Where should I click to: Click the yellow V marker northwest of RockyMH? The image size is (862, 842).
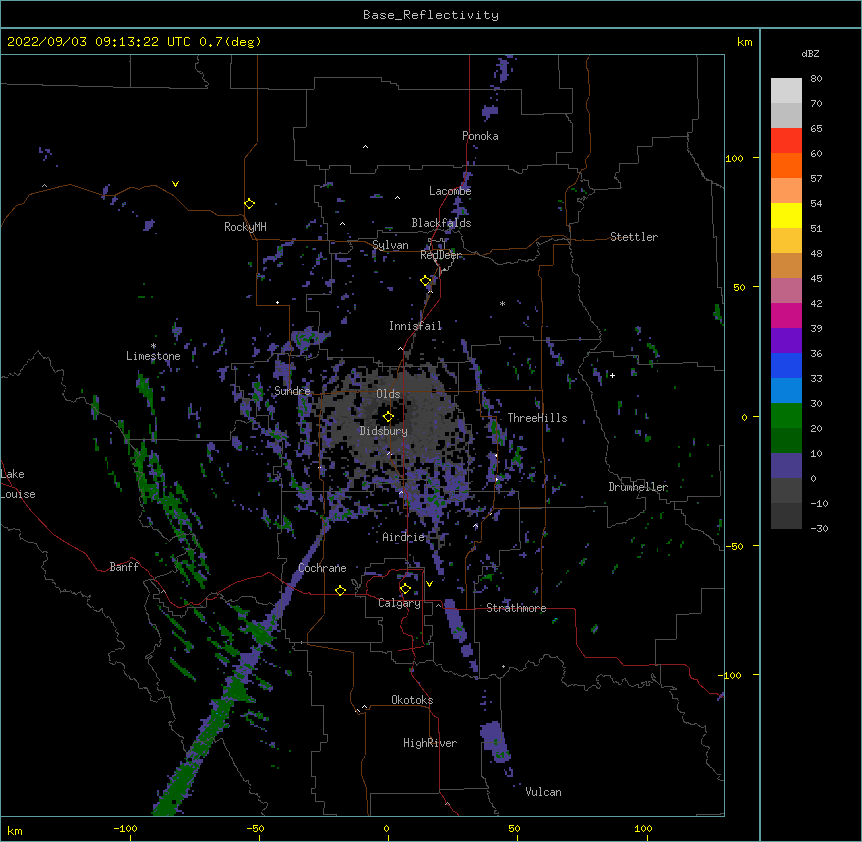pos(175,184)
